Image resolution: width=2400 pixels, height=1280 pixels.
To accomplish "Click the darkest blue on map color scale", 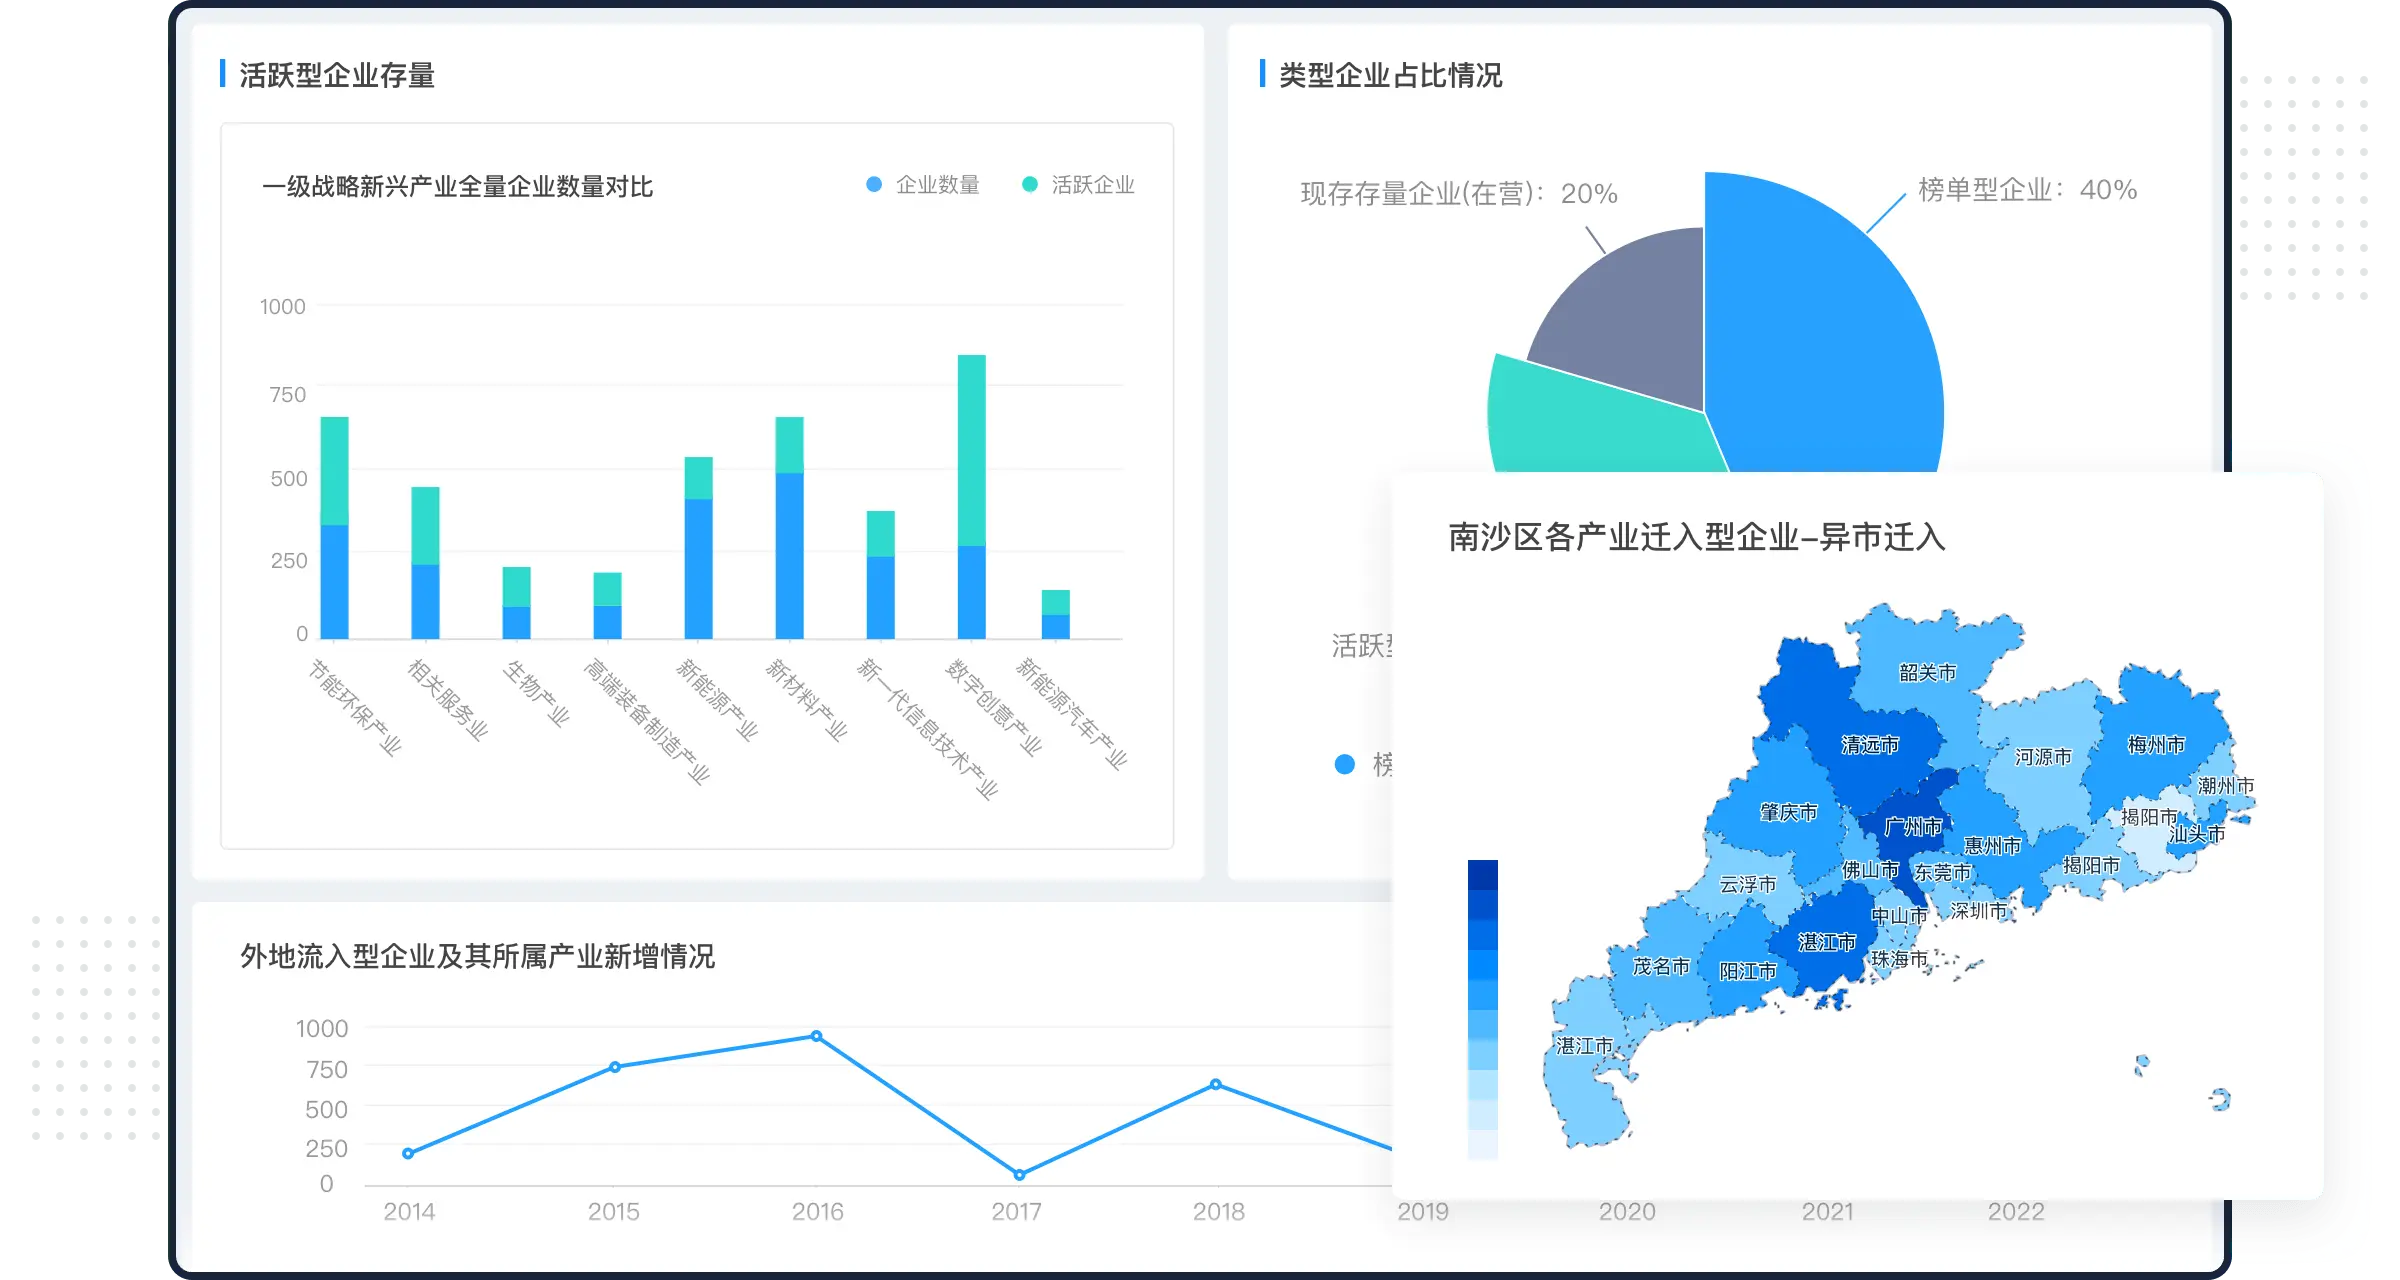I will [1482, 874].
